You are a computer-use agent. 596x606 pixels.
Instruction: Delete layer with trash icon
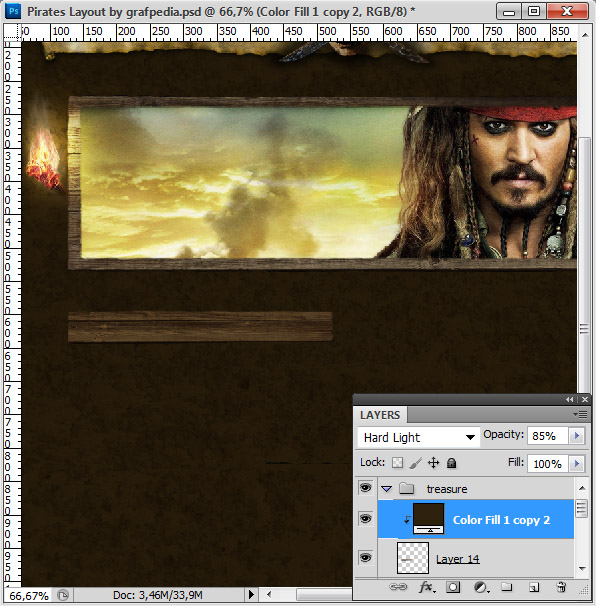(561, 587)
